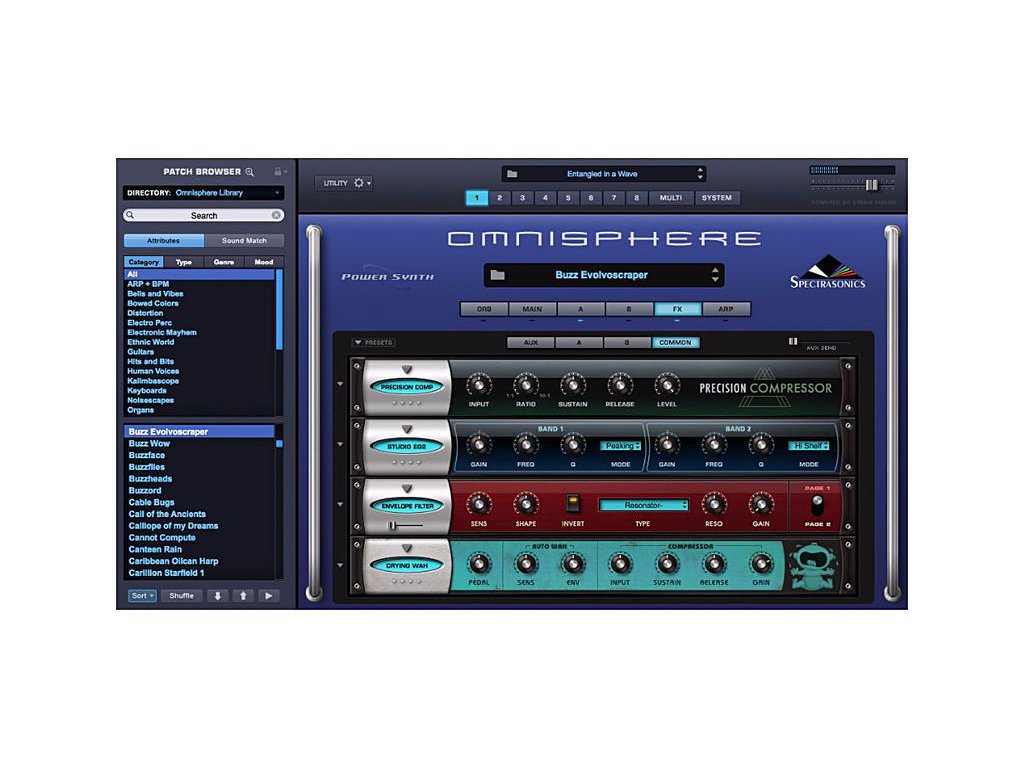Open the Band 1 Mode dropdown showing Peaking
Image resolution: width=1024 pixels, height=768 pixels.
[620, 446]
